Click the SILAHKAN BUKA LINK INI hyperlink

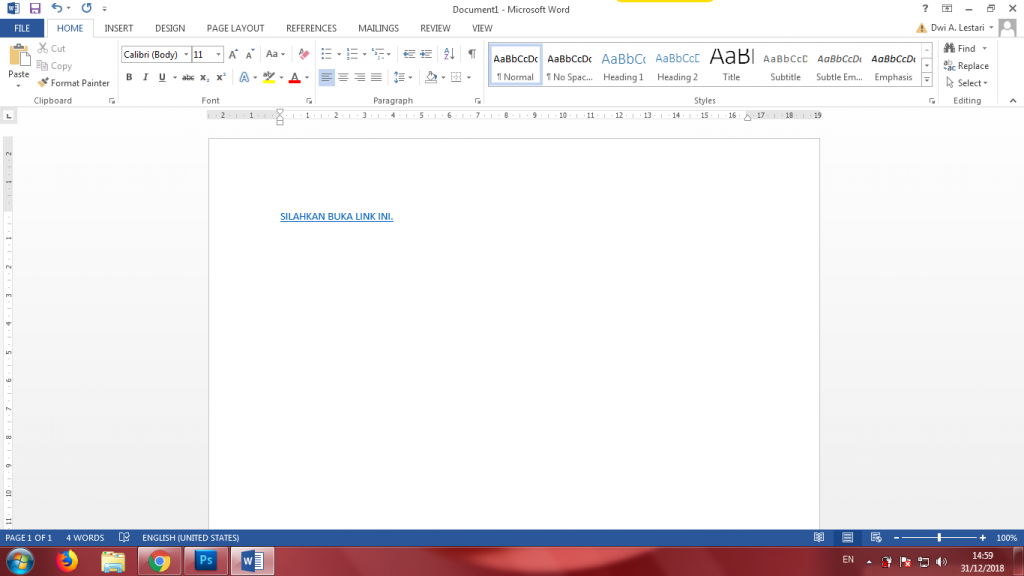point(336,216)
